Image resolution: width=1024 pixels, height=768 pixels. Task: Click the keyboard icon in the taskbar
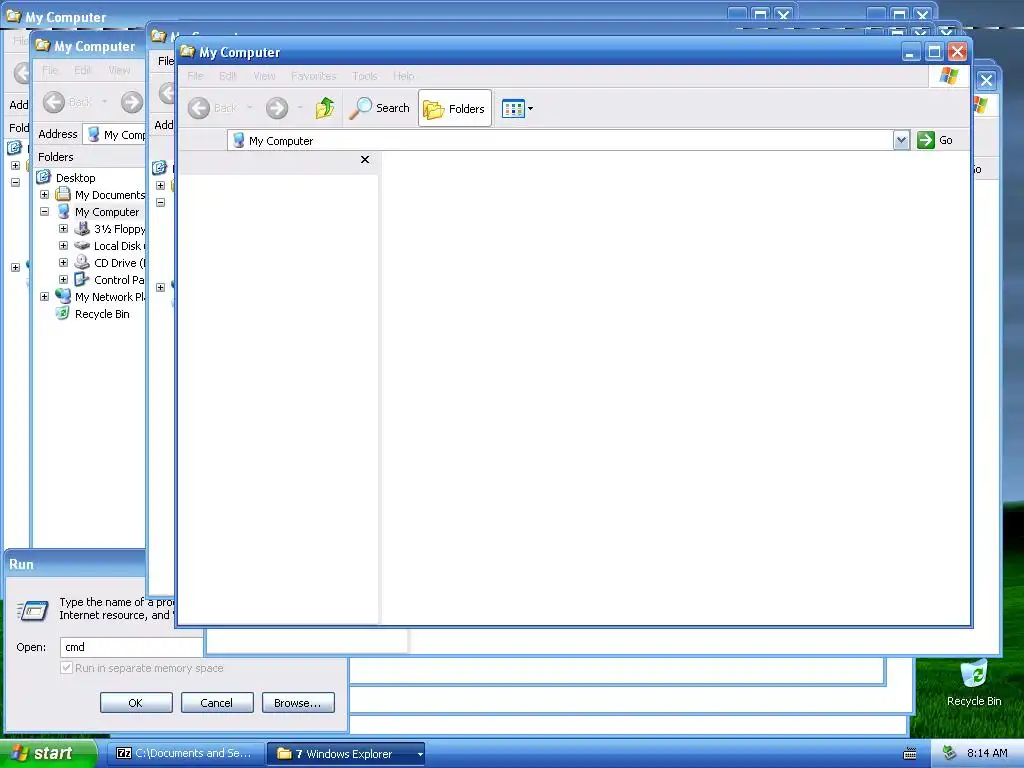coord(910,754)
